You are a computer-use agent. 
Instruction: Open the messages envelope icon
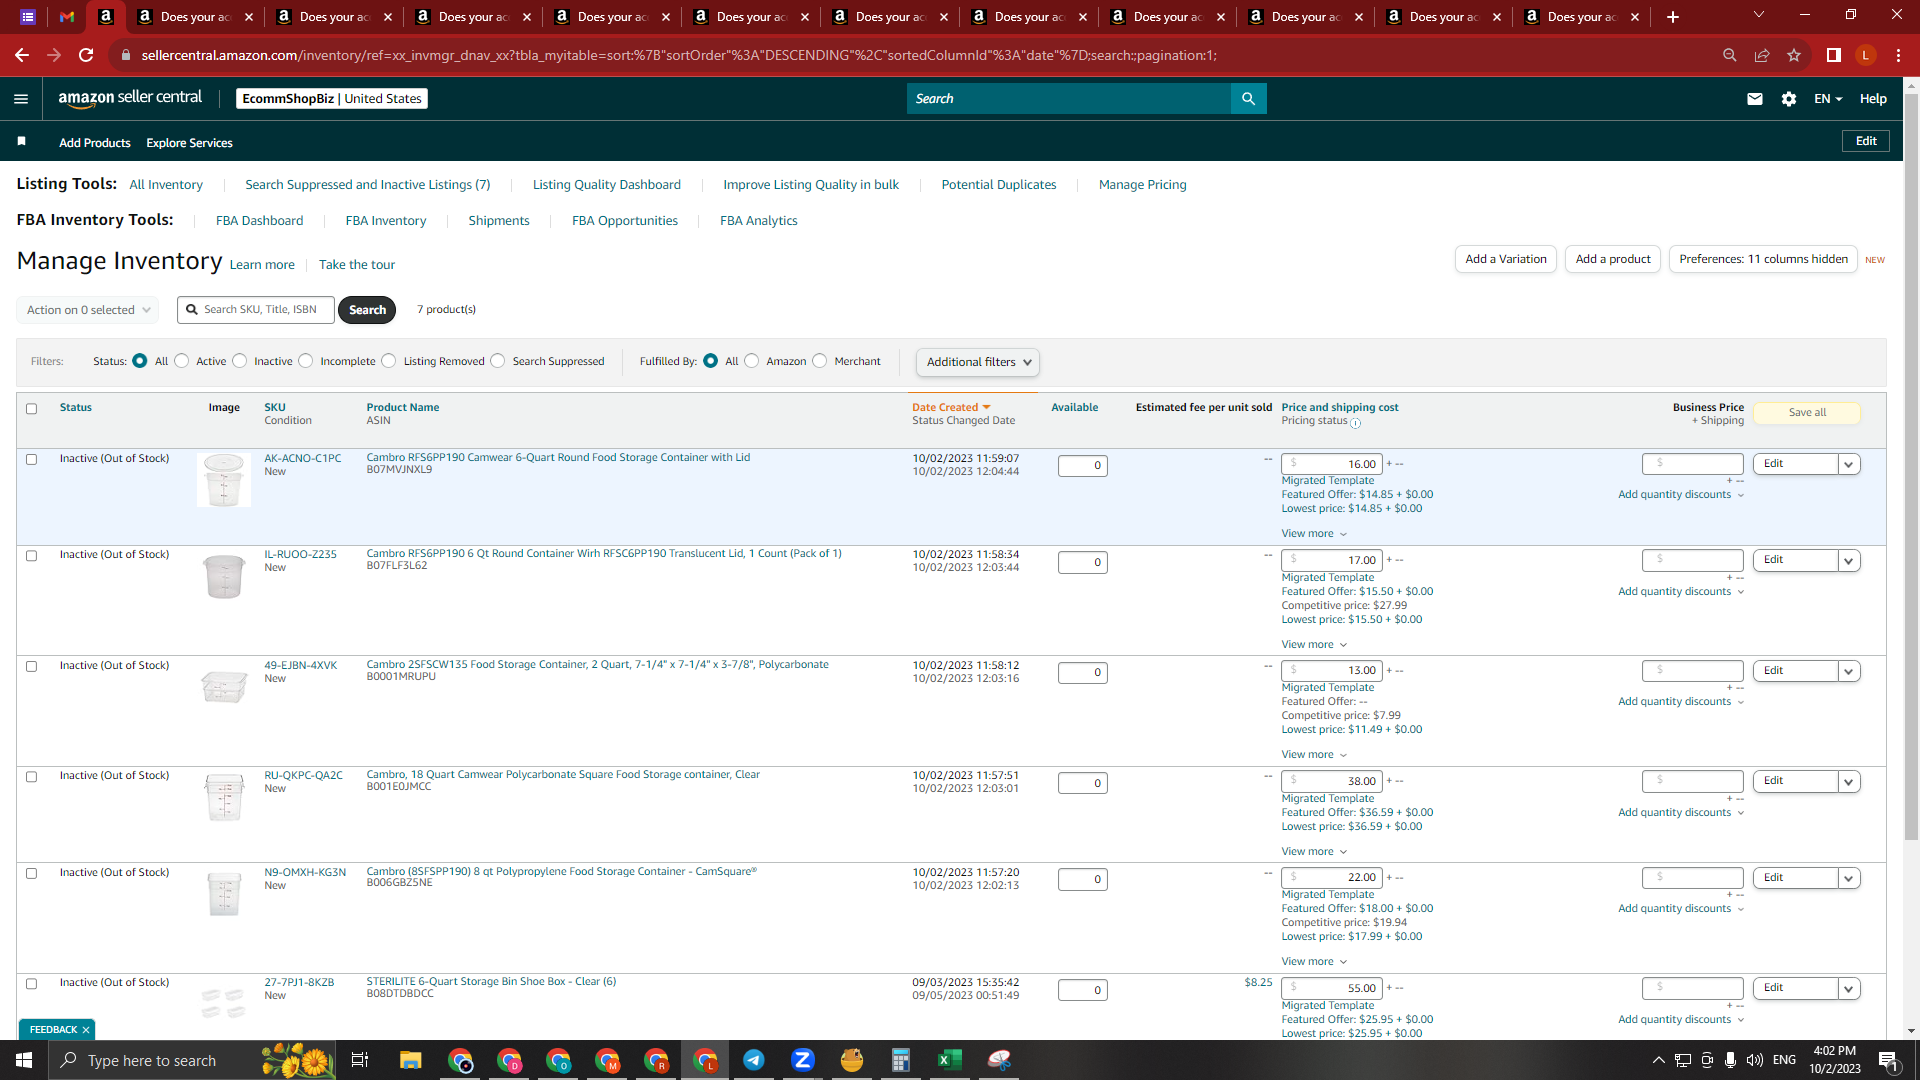click(1755, 99)
